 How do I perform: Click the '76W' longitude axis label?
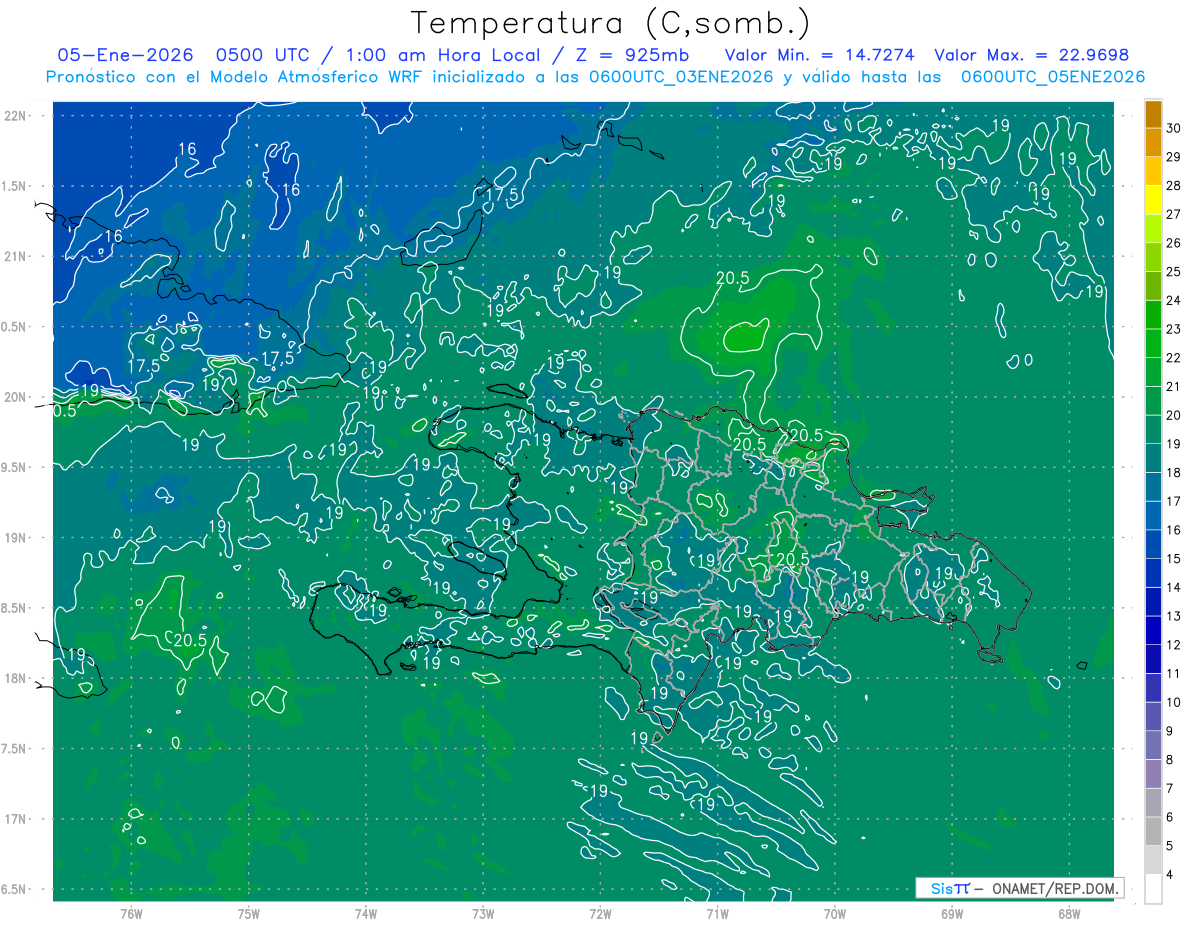[x=131, y=914]
